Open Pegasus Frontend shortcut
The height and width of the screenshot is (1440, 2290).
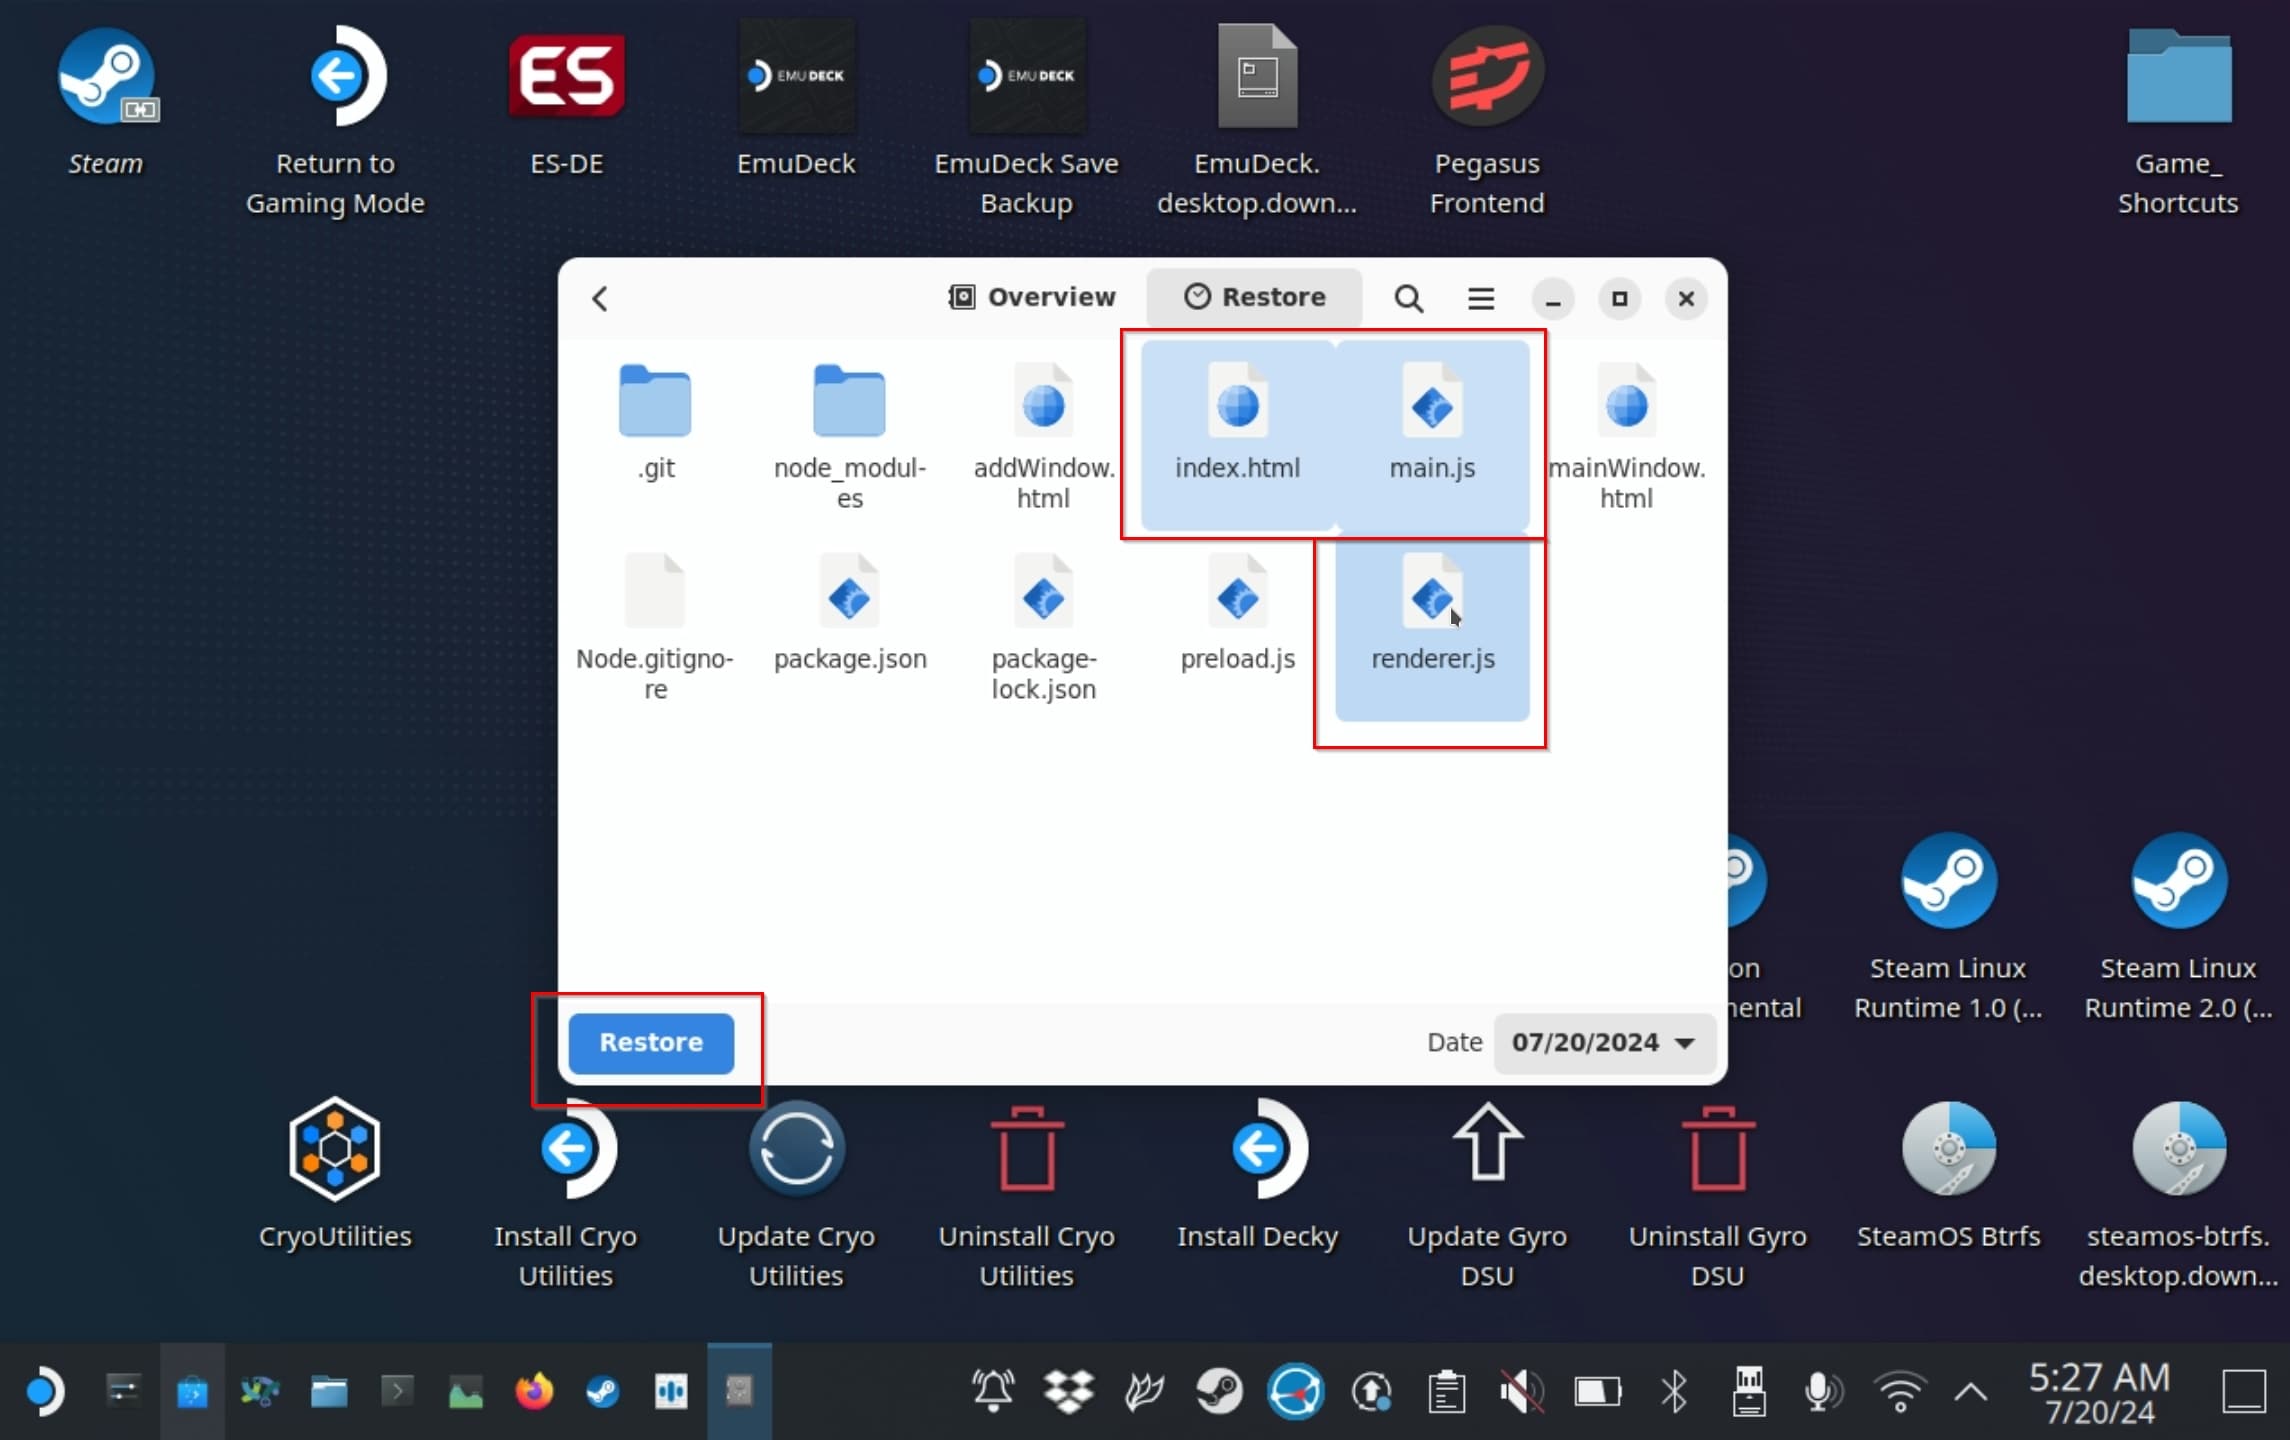click(1487, 120)
